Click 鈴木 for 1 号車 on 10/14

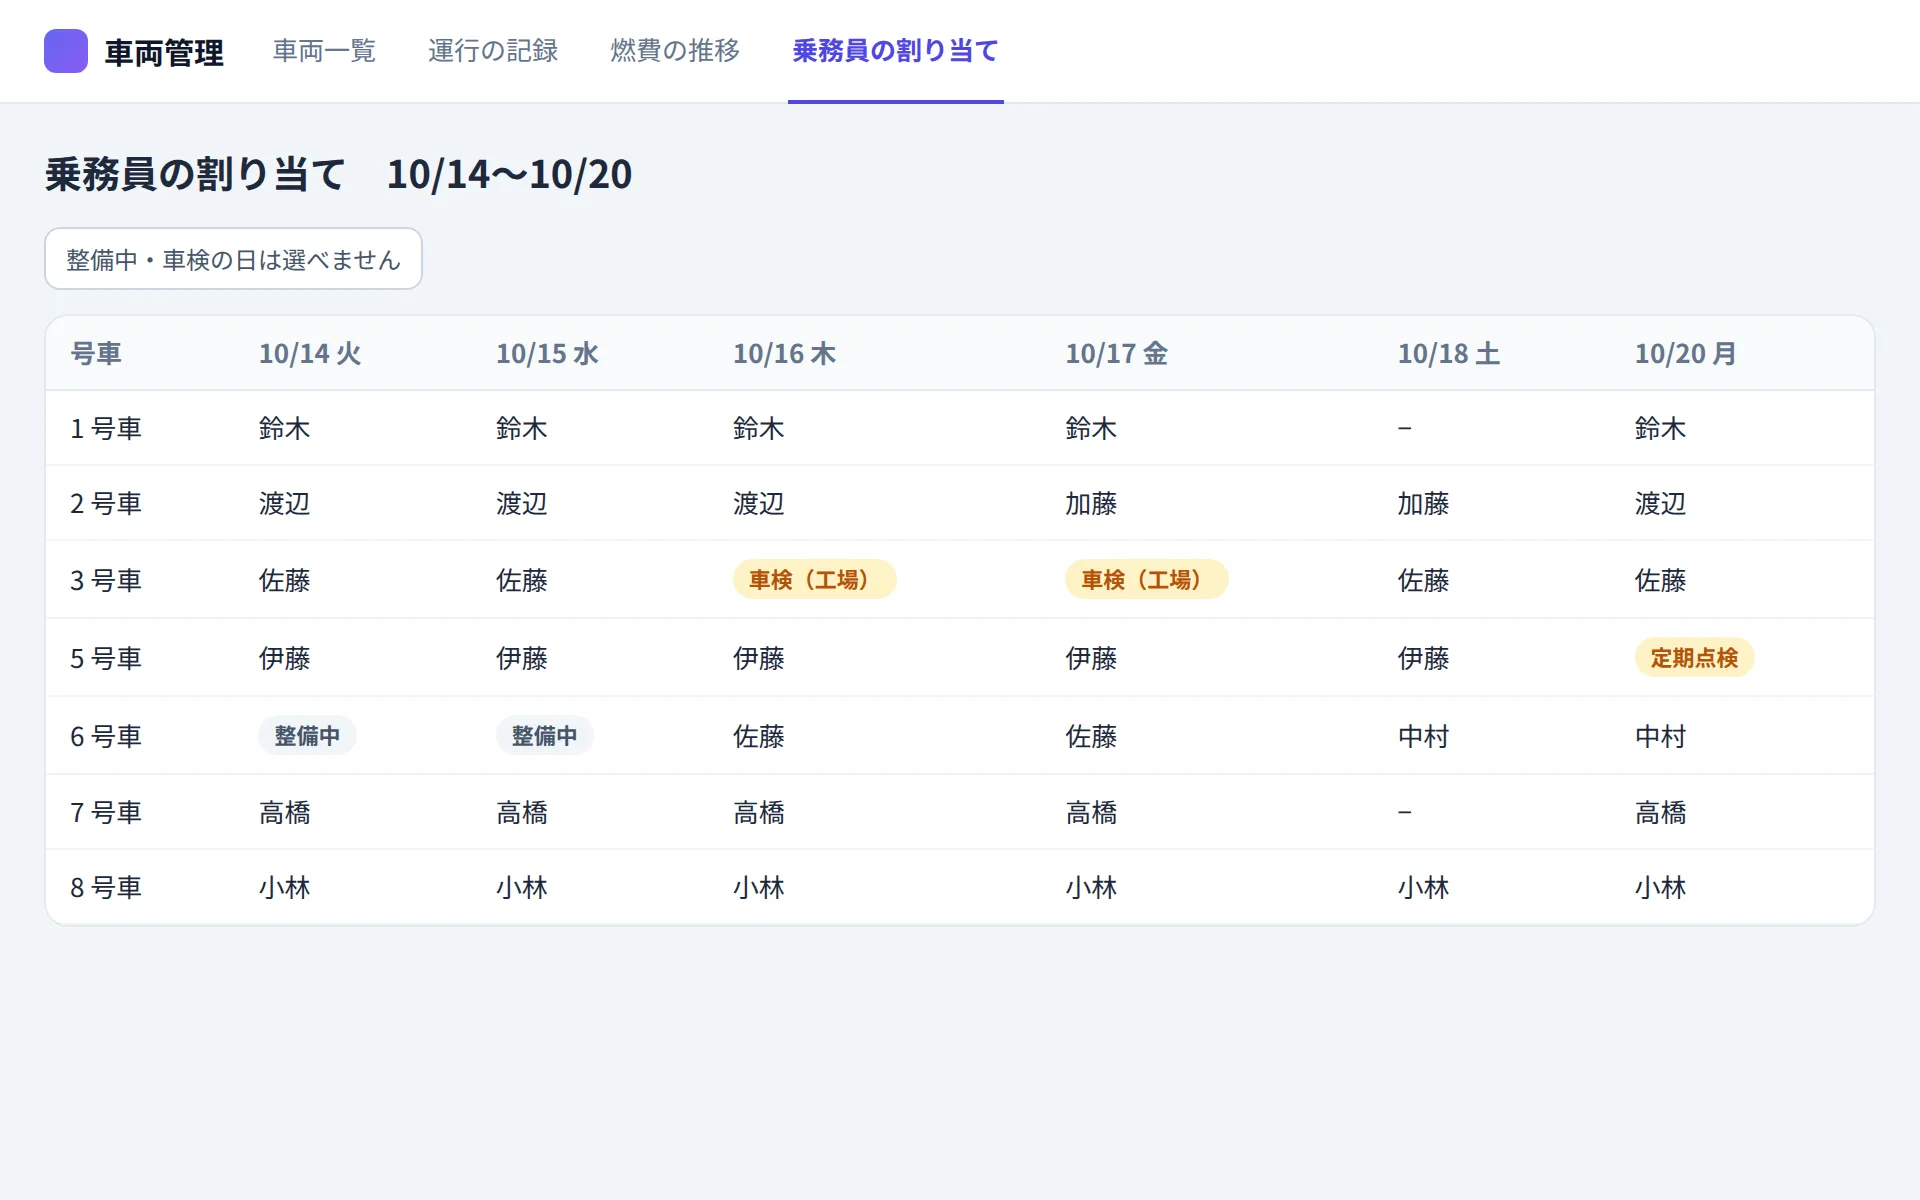point(285,429)
